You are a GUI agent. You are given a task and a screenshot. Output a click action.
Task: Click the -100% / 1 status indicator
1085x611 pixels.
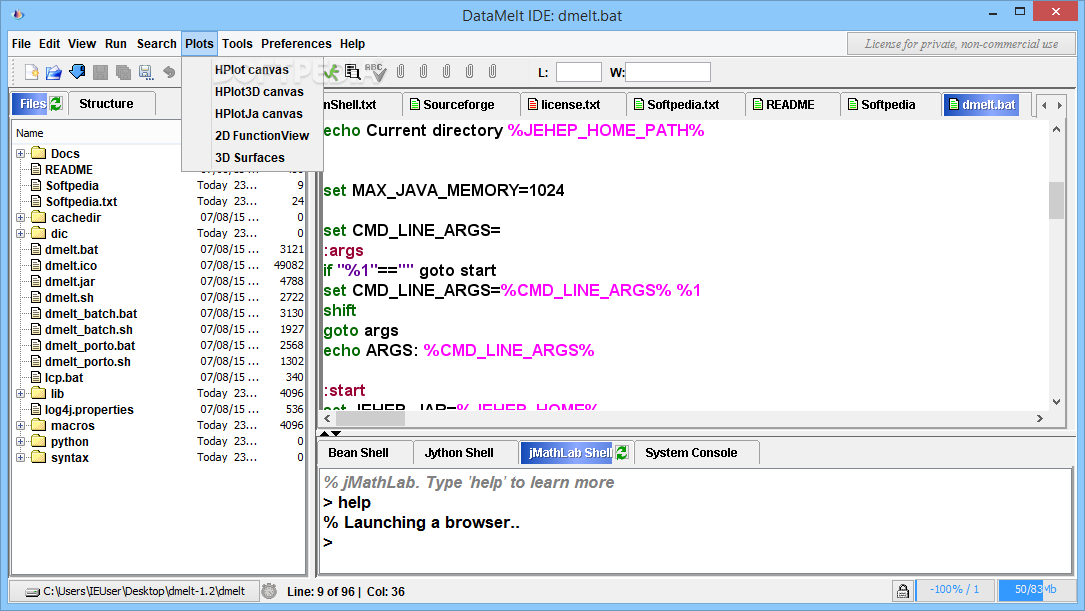point(955,590)
